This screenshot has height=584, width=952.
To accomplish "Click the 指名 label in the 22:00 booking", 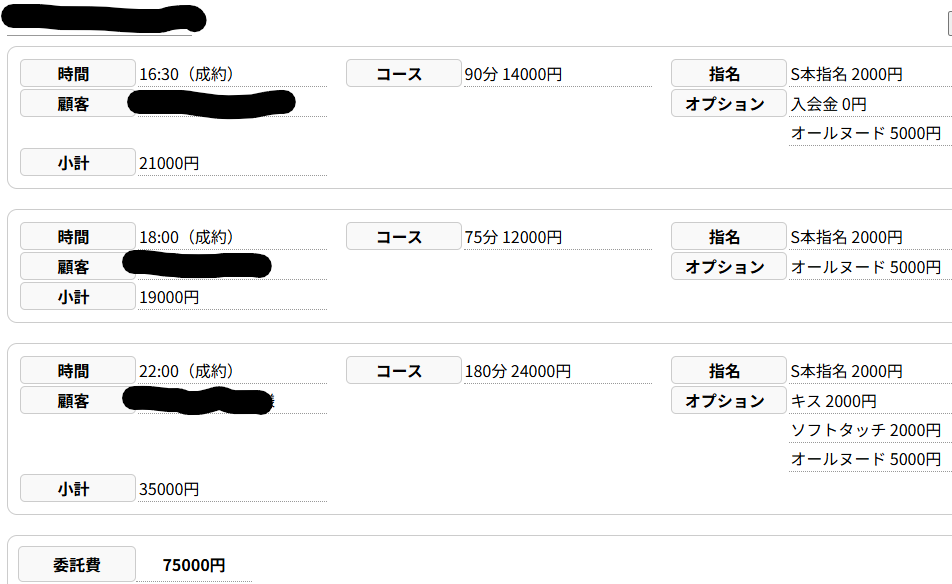I will 728,371.
